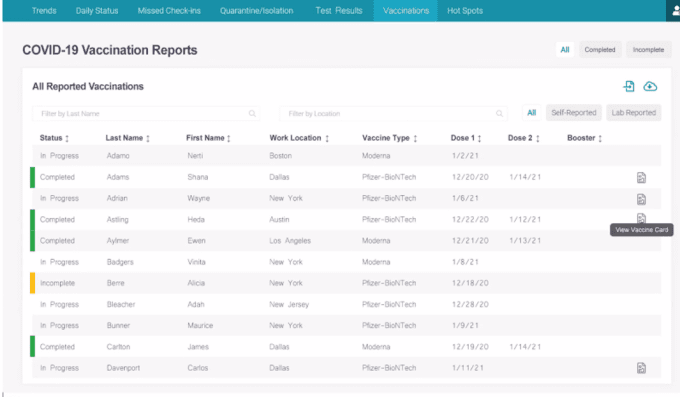Image resolution: width=680 pixels, height=397 pixels.
Task: Click the user profile icon
Action: pyautogui.click(x=676, y=10)
